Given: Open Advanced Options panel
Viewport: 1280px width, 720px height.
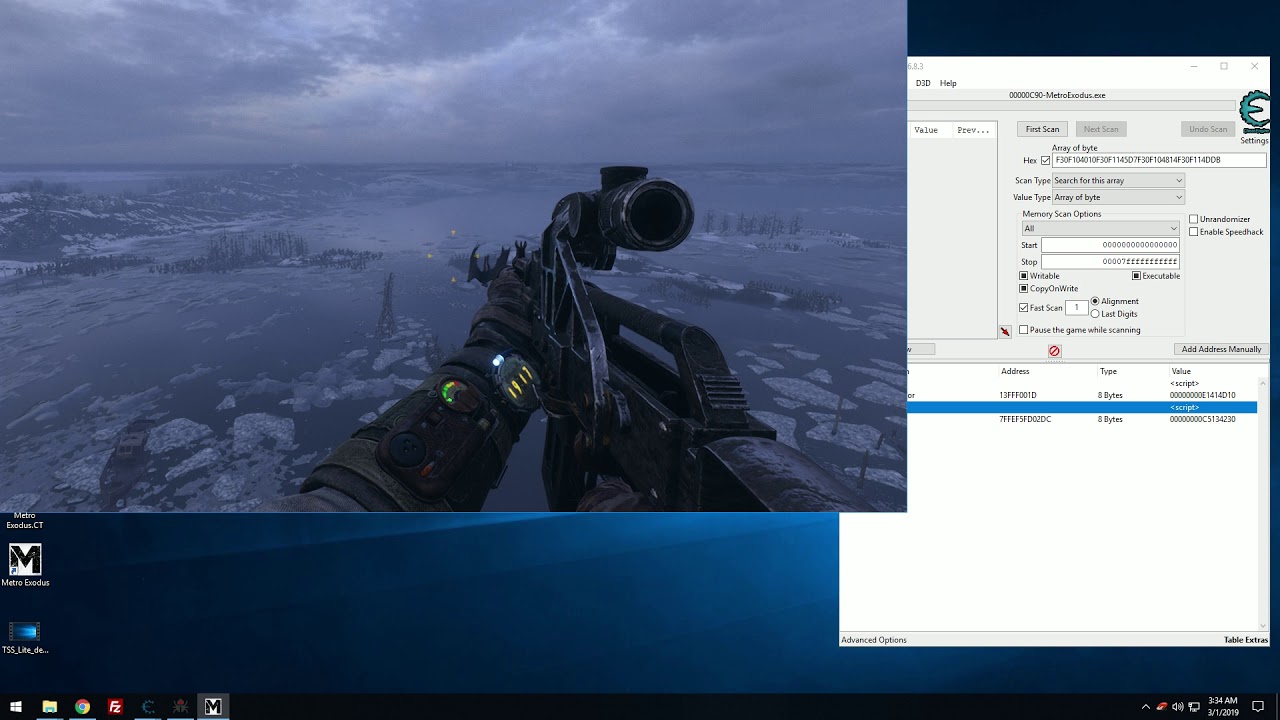Looking at the screenshot, I should pos(874,640).
